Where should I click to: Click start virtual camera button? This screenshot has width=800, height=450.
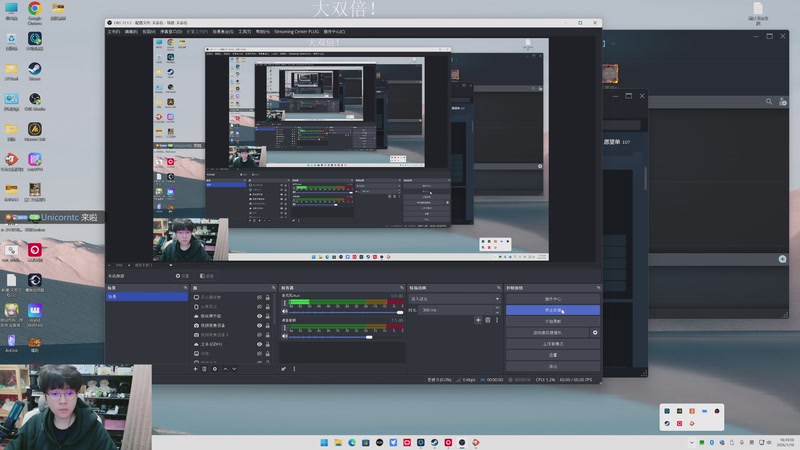(x=547, y=333)
